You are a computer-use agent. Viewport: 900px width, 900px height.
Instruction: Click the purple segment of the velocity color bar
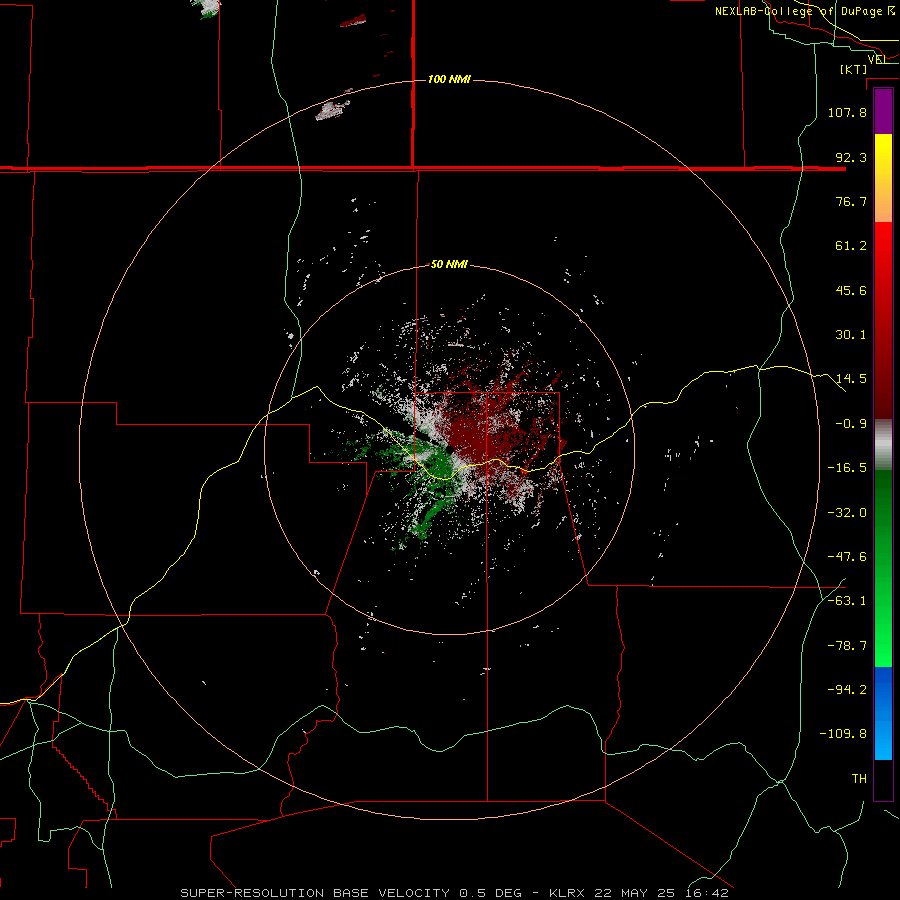pos(883,112)
